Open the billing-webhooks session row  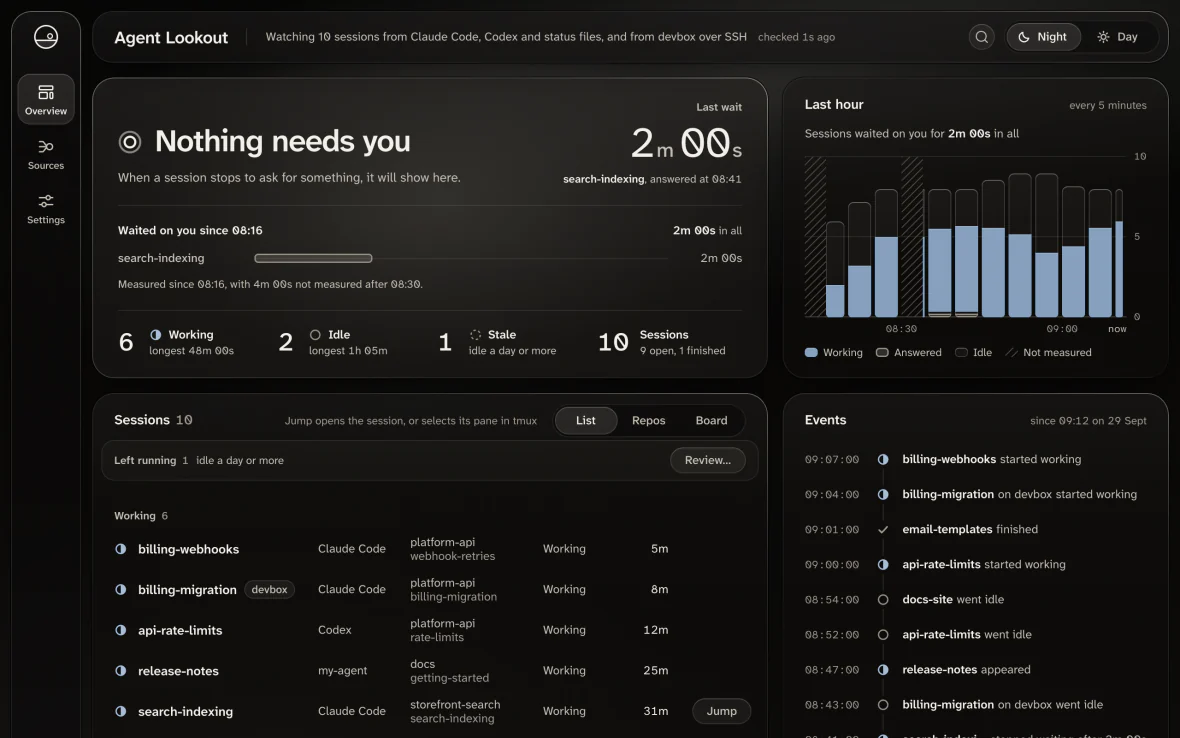(430, 549)
